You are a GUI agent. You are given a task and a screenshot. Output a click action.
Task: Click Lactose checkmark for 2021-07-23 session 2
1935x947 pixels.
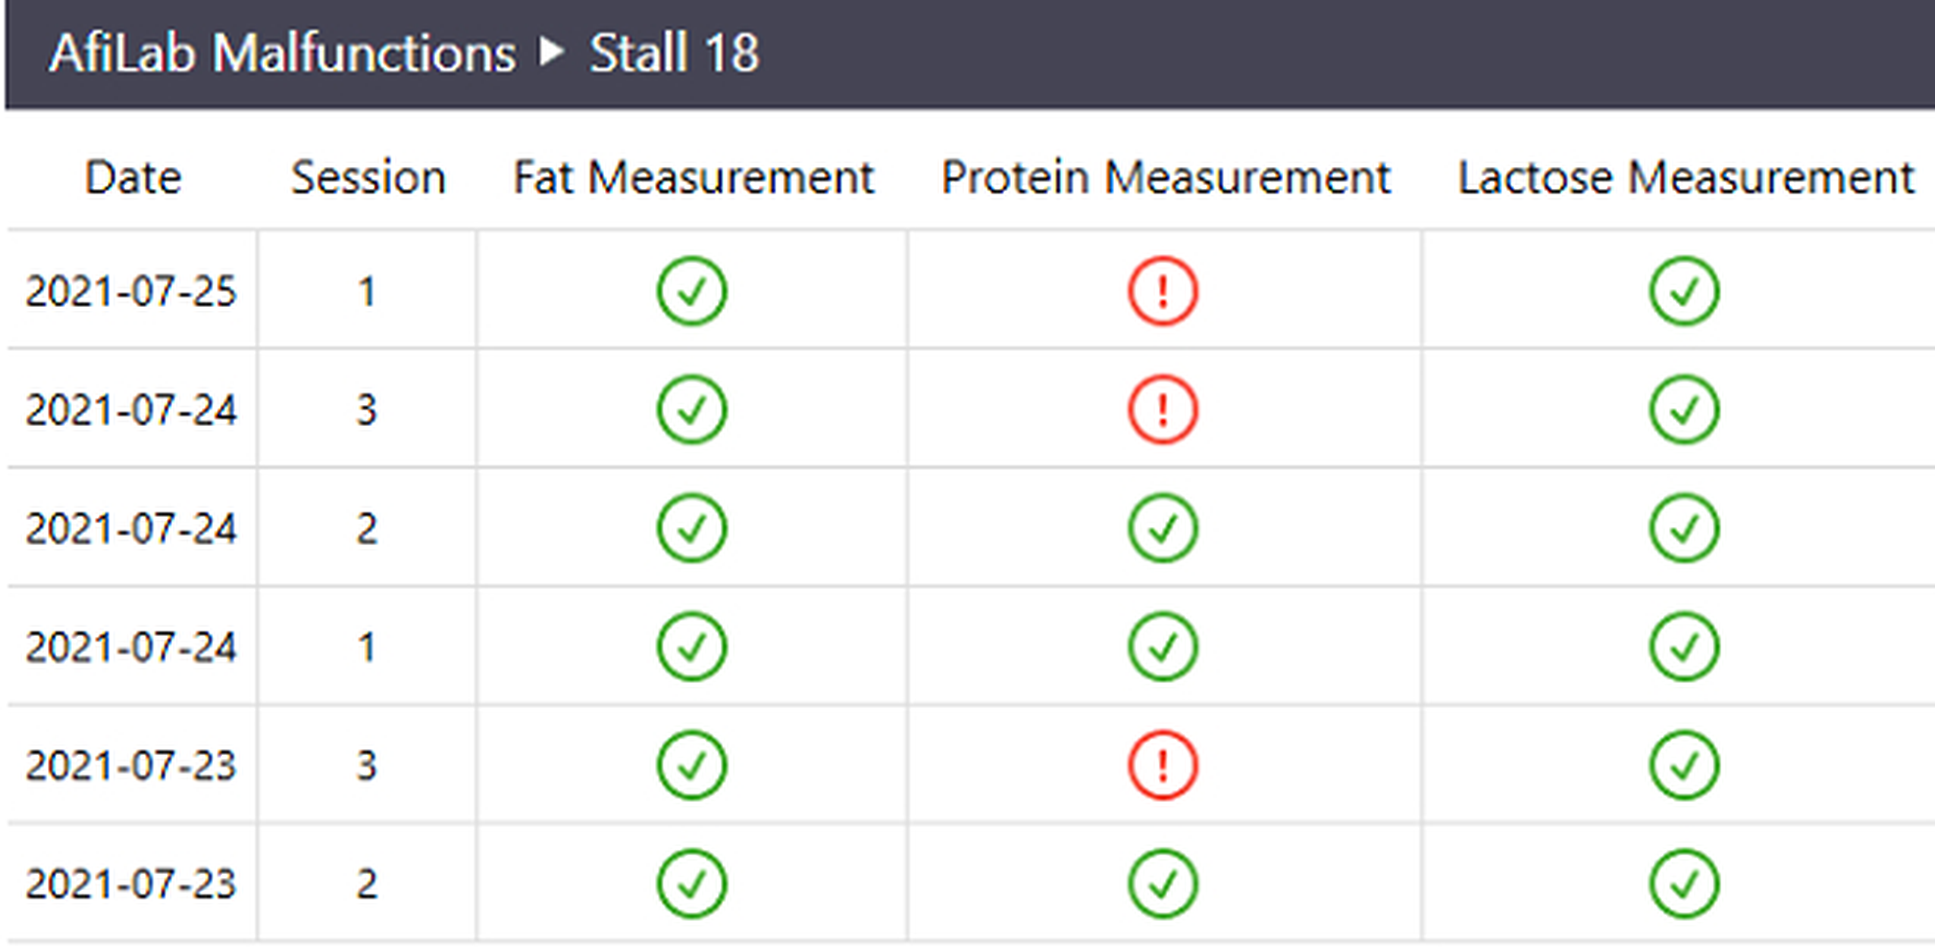click(x=1684, y=883)
